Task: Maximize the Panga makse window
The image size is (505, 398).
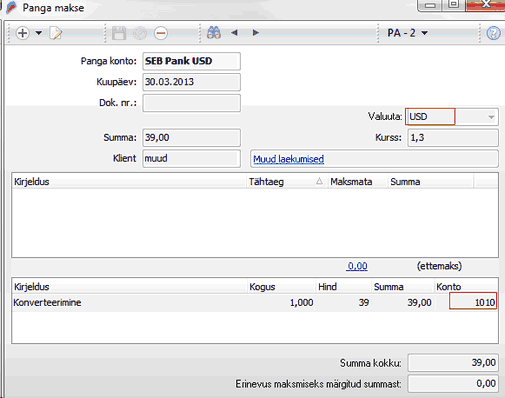Action: point(453,5)
